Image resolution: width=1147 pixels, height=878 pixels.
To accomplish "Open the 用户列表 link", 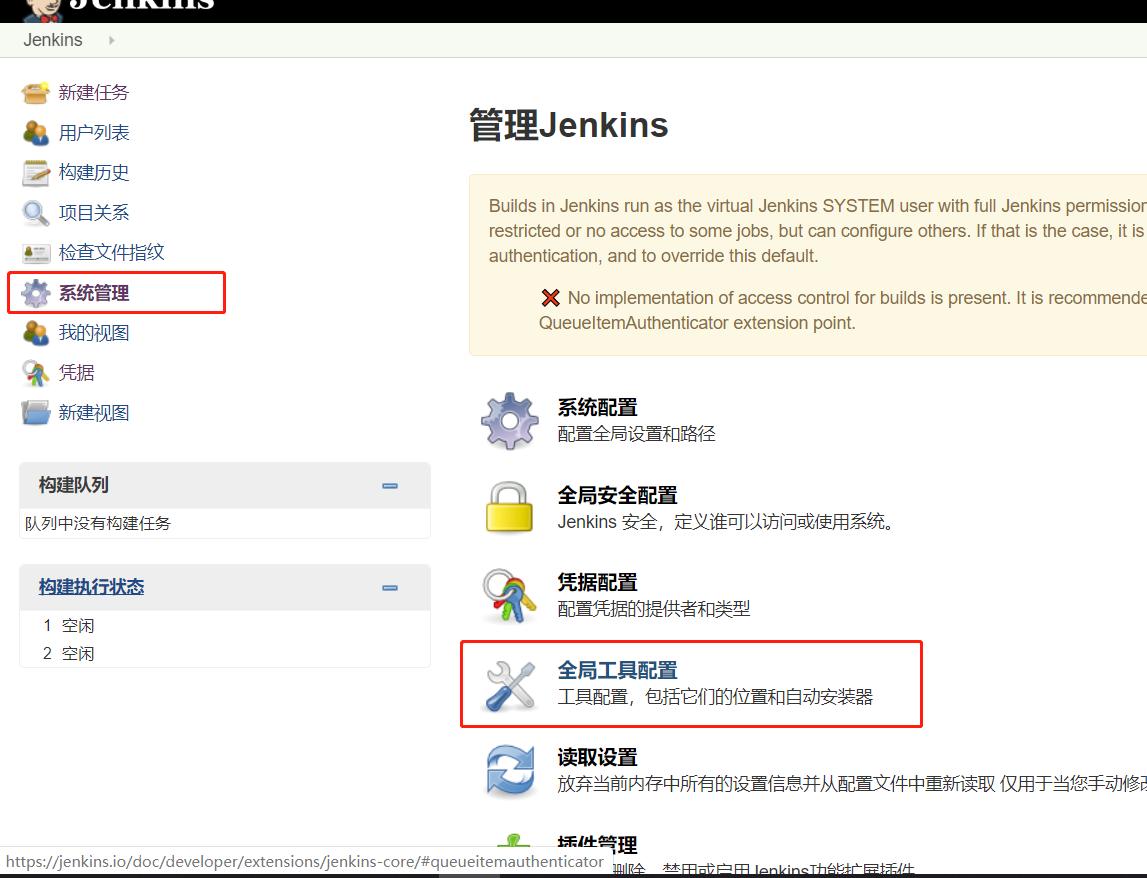I will 94,132.
